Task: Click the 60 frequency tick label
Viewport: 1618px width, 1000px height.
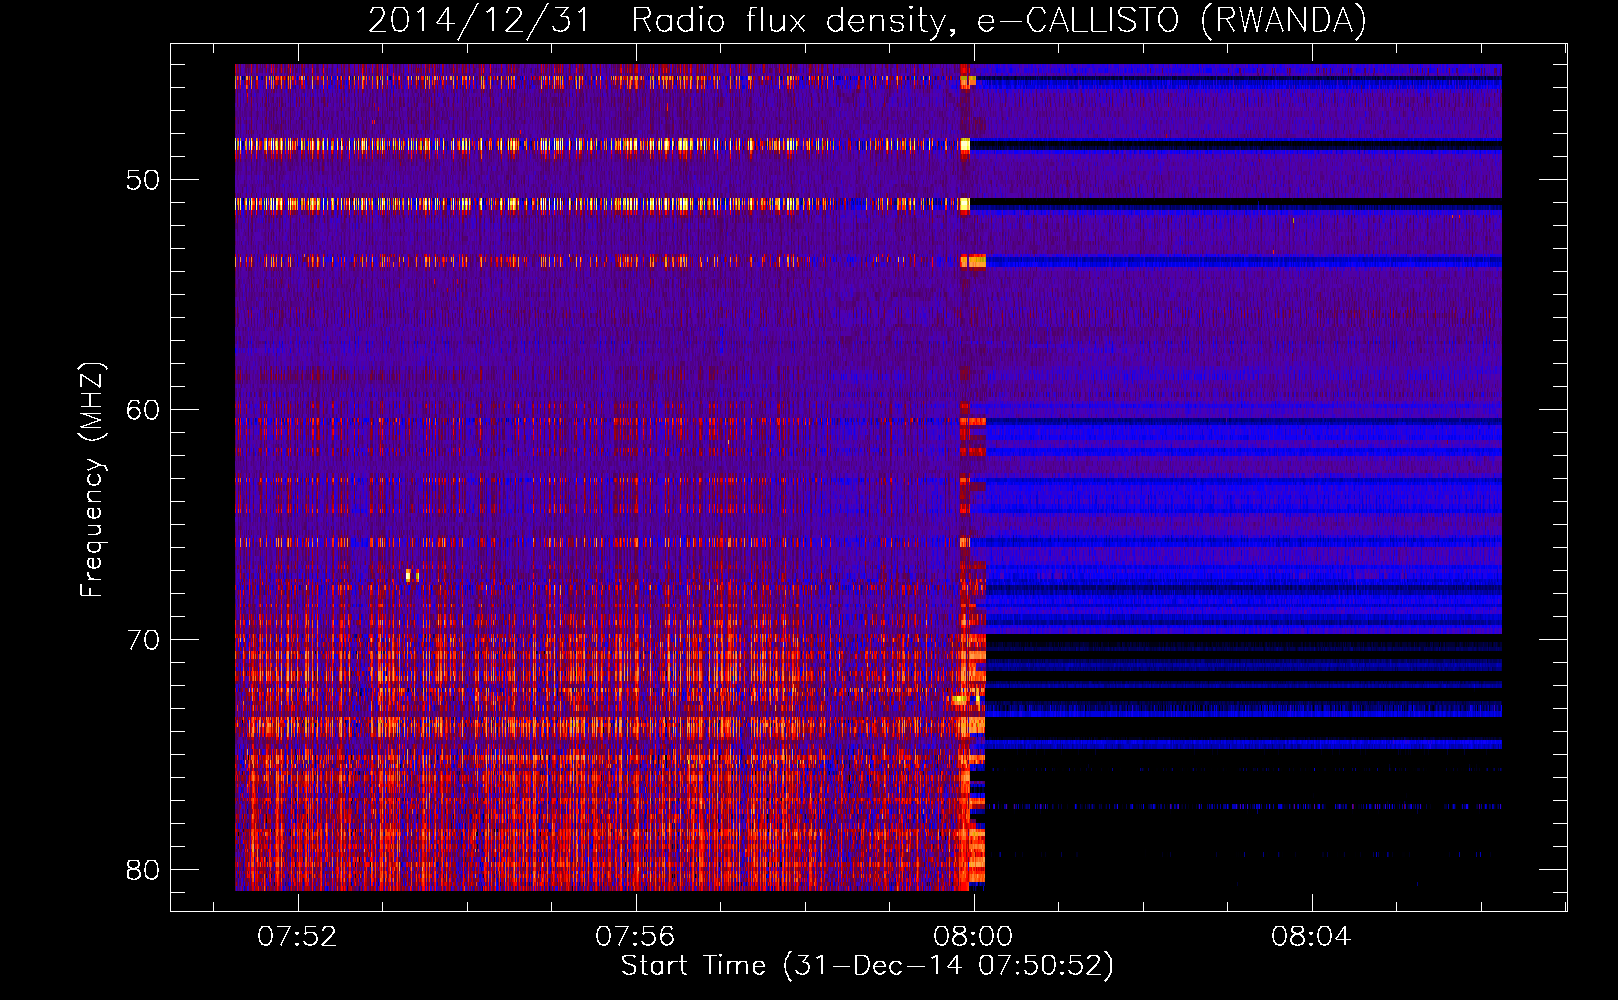Action: point(143,410)
